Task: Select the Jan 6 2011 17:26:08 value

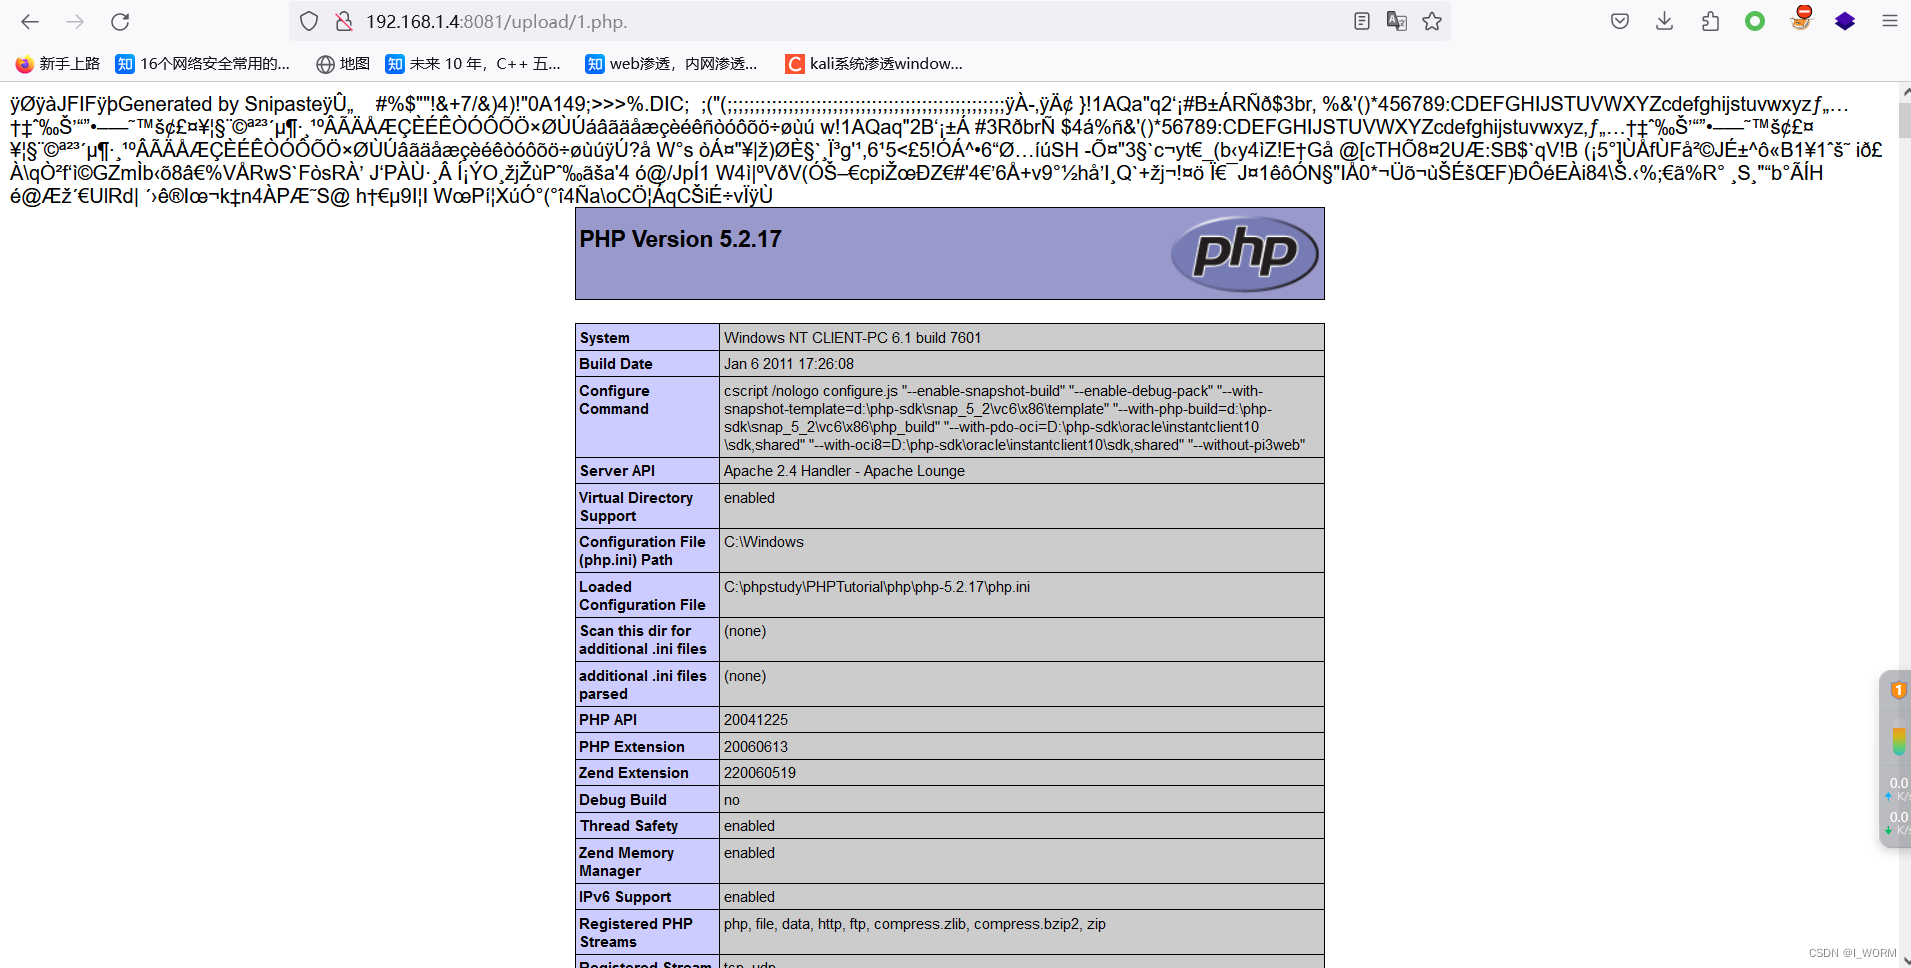Action: [789, 364]
